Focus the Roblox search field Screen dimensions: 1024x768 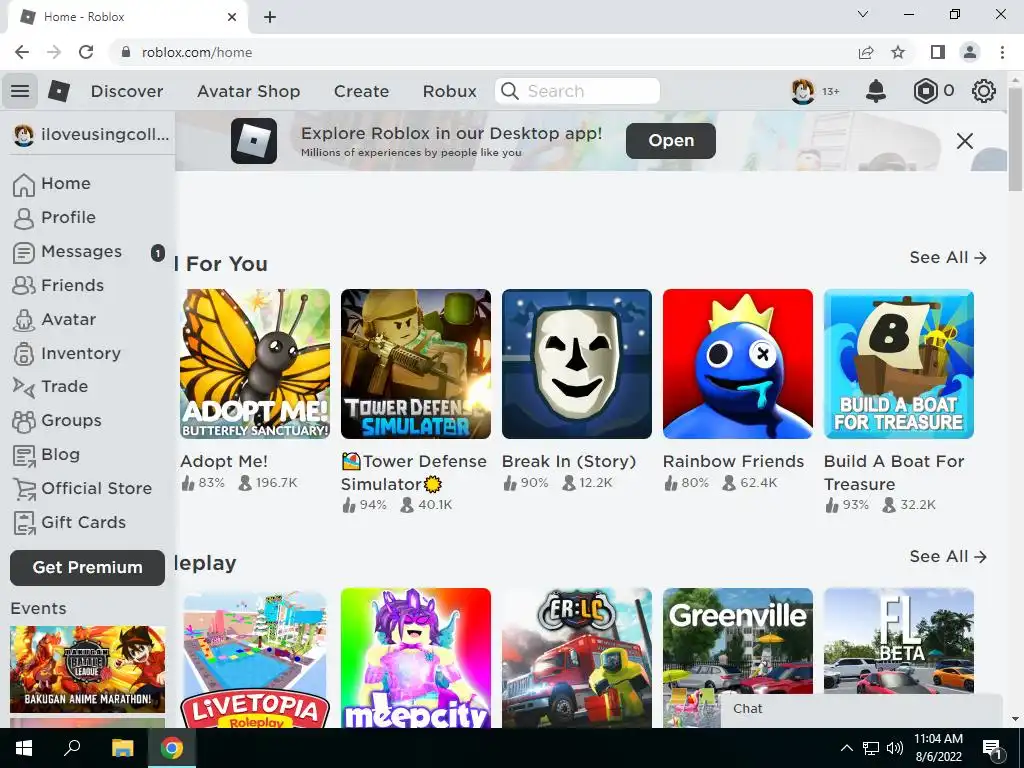click(577, 91)
